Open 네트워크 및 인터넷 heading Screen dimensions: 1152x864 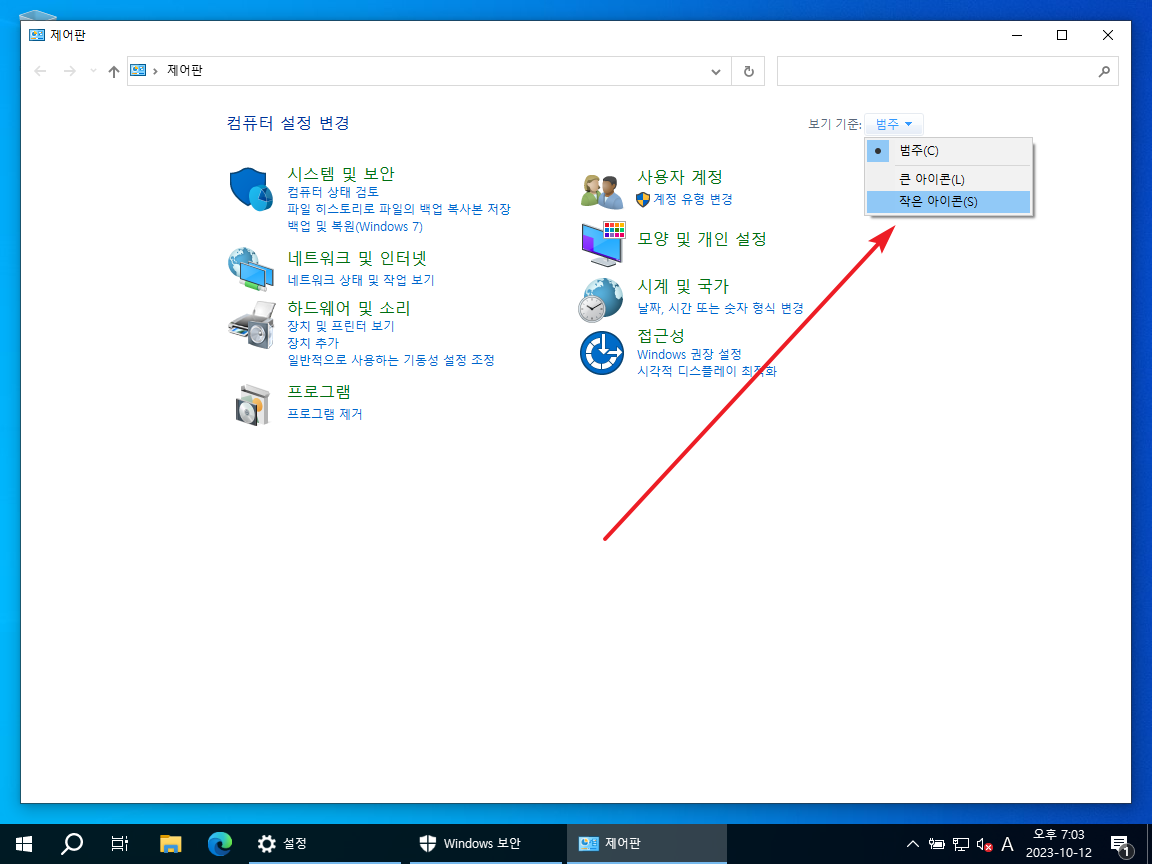point(357,259)
